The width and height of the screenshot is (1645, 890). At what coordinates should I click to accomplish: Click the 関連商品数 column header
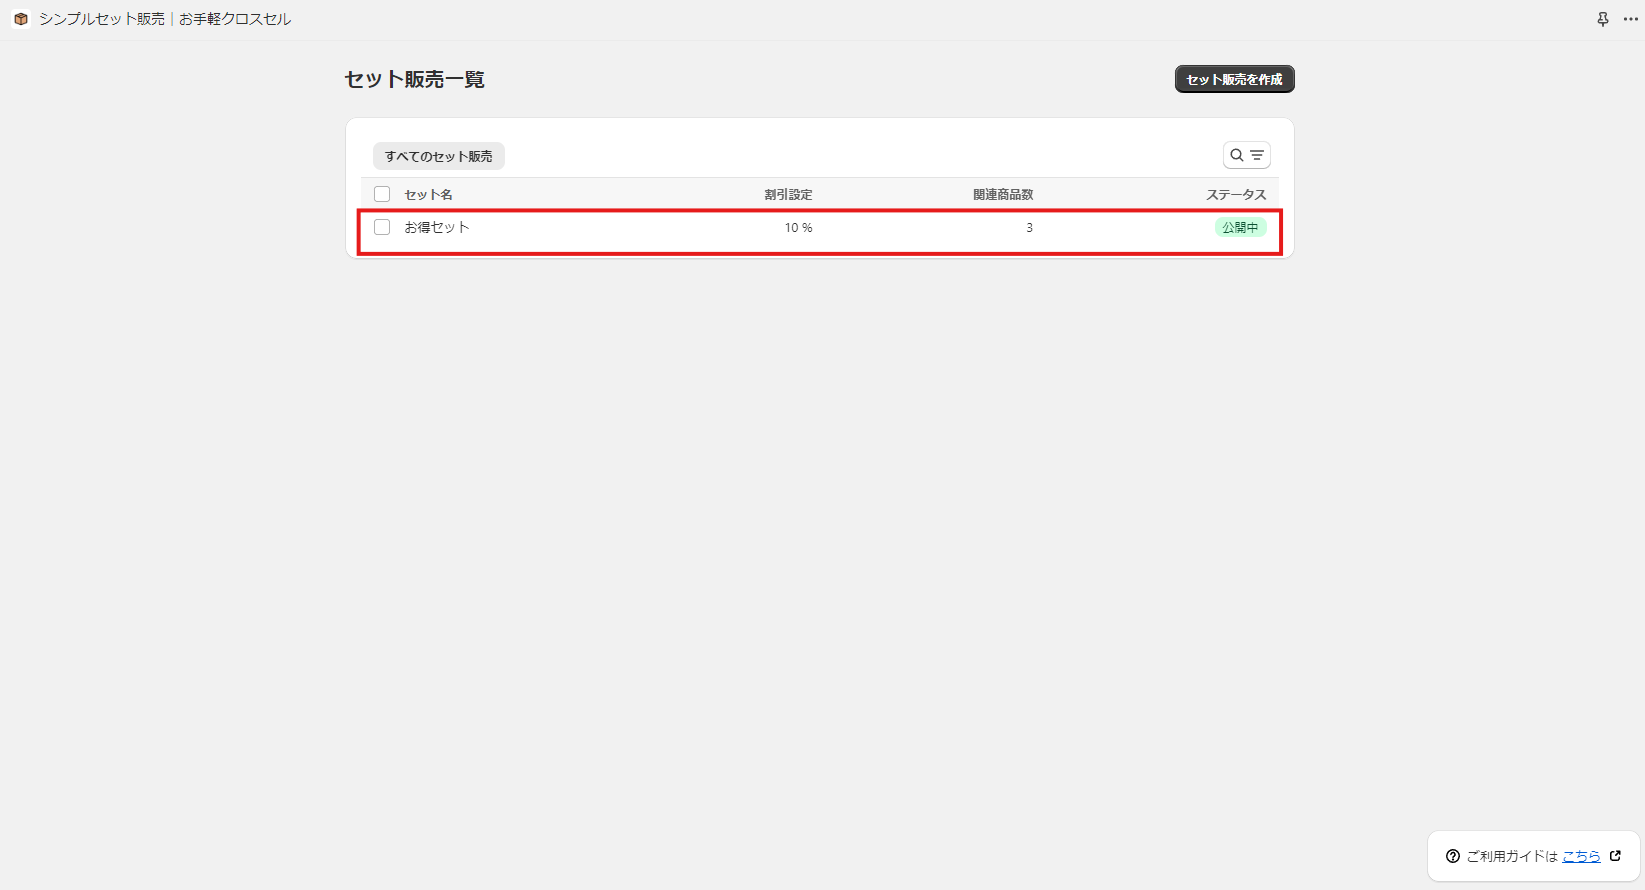tap(1003, 195)
